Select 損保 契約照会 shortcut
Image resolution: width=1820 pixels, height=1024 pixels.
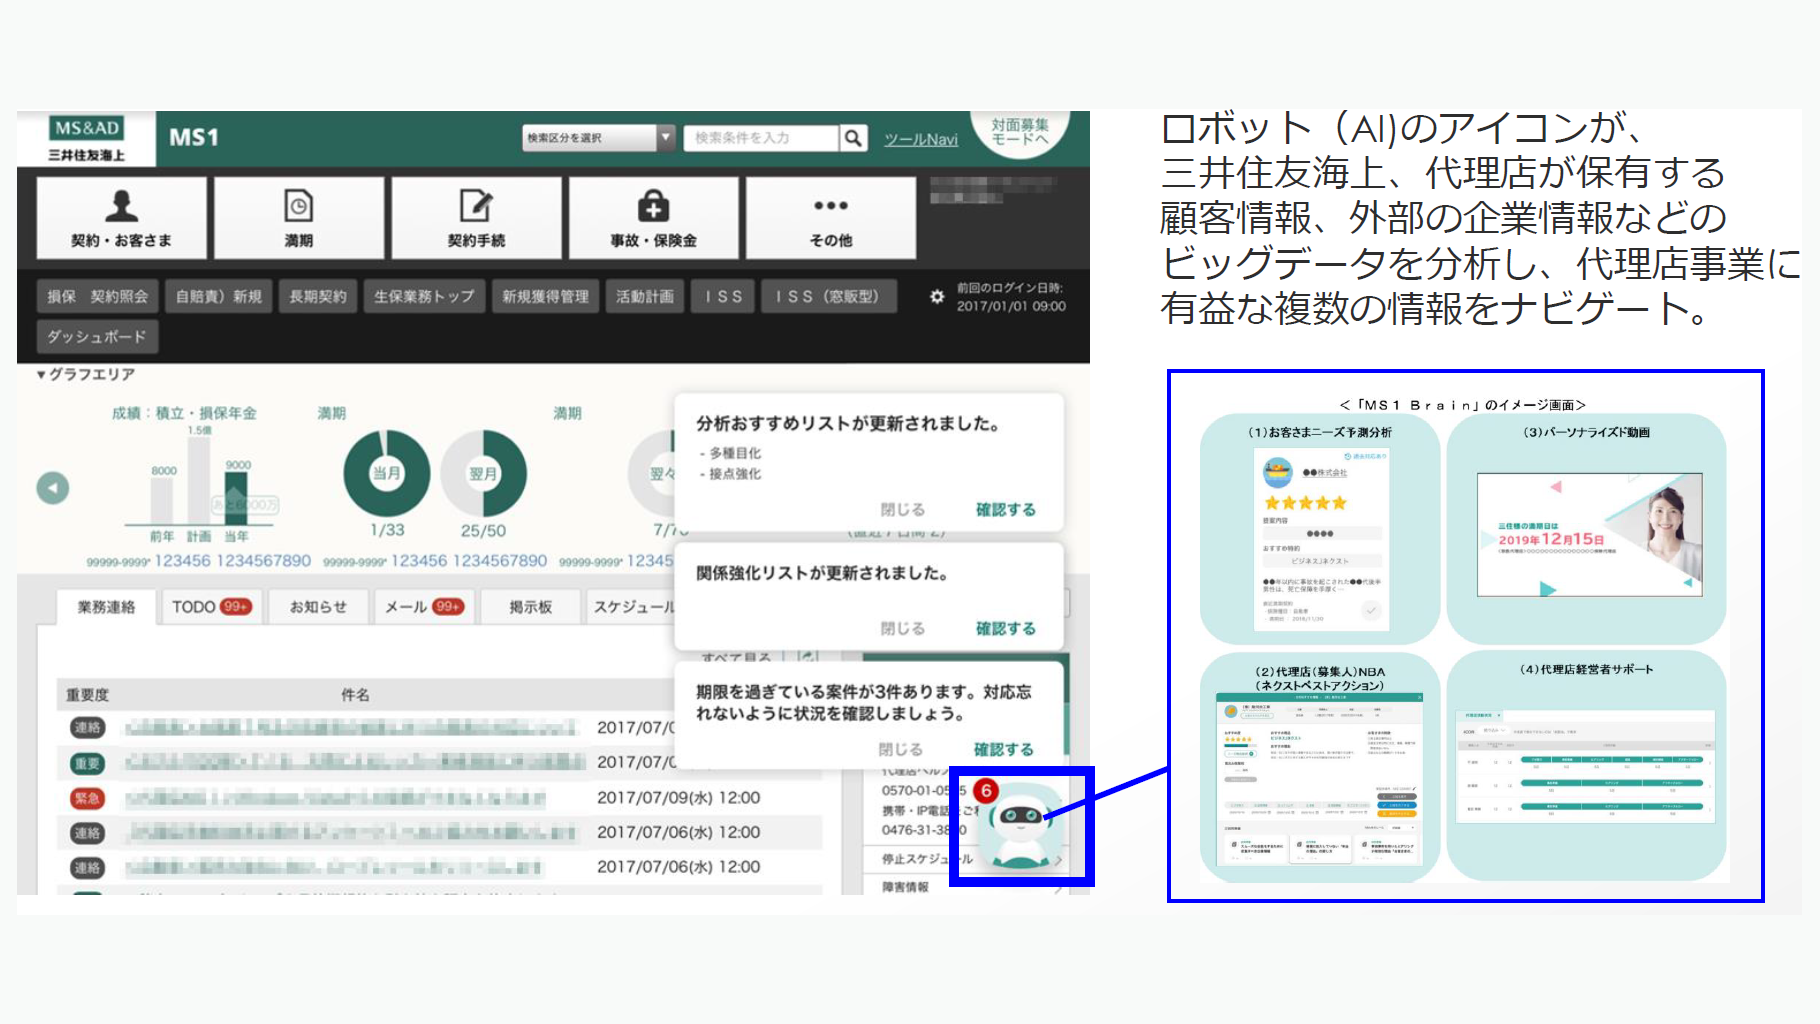click(x=97, y=297)
